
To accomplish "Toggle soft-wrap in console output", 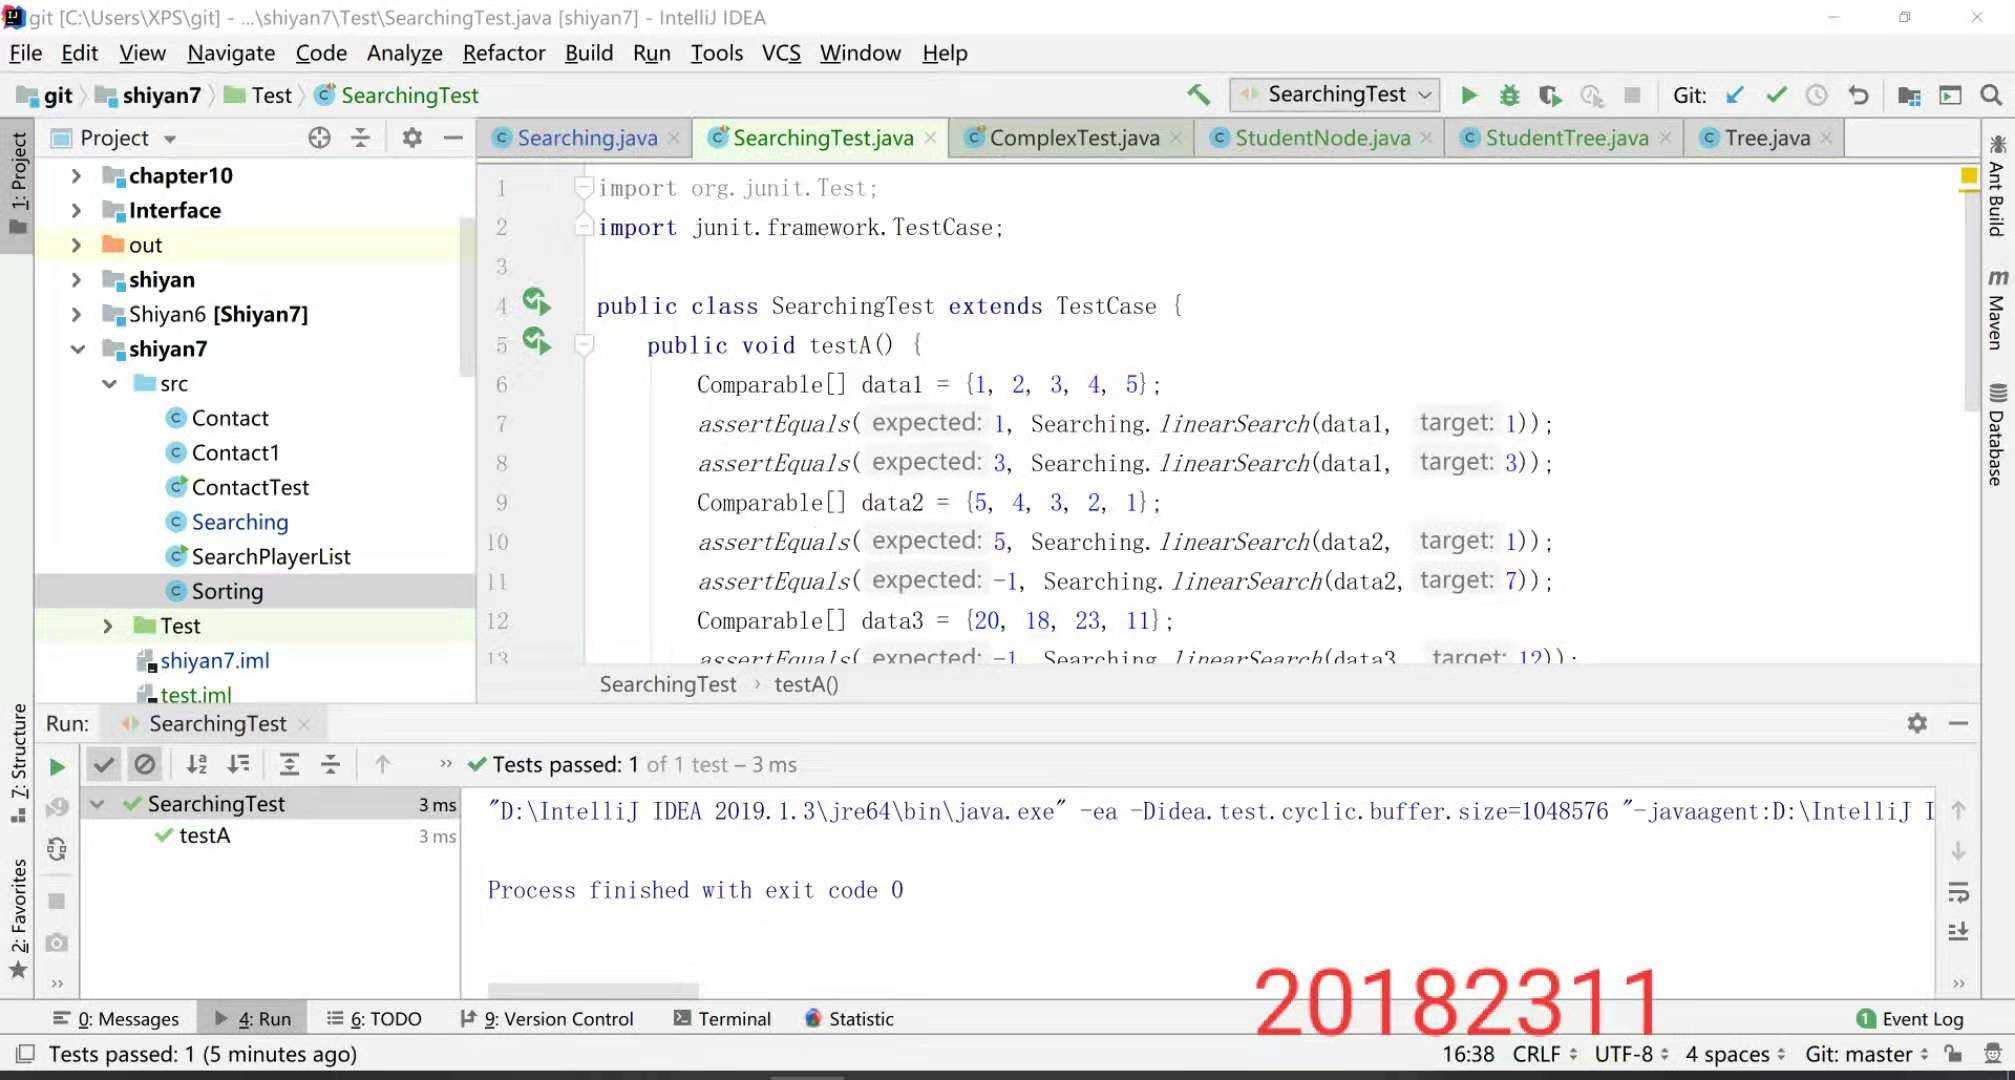I will coord(1958,892).
